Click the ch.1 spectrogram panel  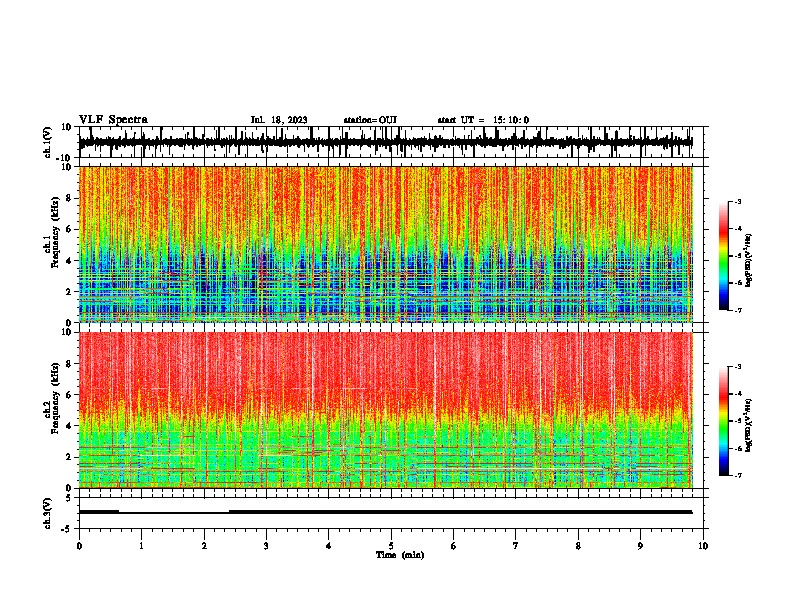click(x=385, y=244)
